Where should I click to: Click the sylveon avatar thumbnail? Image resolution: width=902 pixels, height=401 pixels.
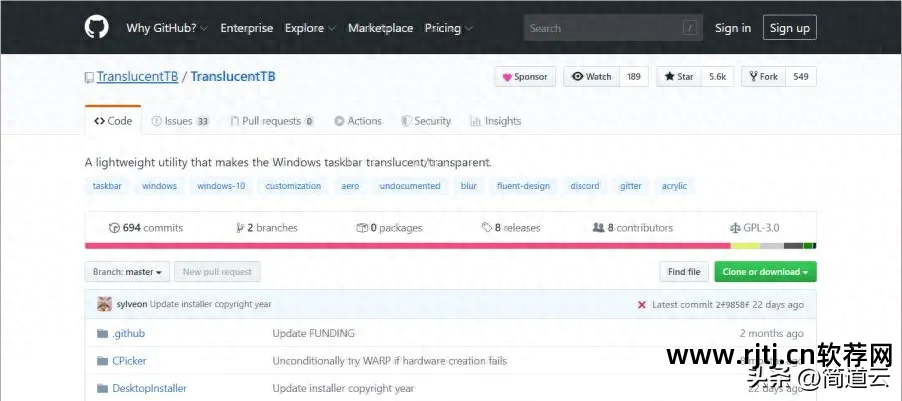click(104, 304)
